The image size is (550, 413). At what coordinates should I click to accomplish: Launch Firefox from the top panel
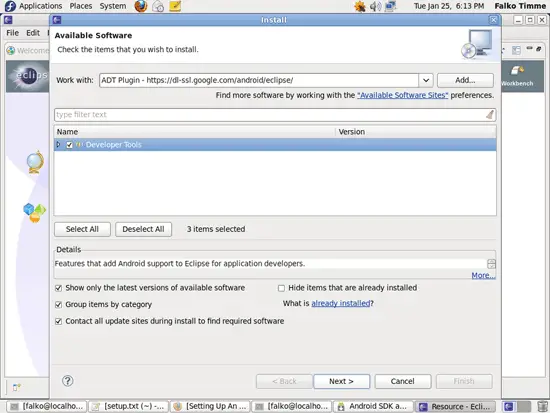[x=141, y=6]
